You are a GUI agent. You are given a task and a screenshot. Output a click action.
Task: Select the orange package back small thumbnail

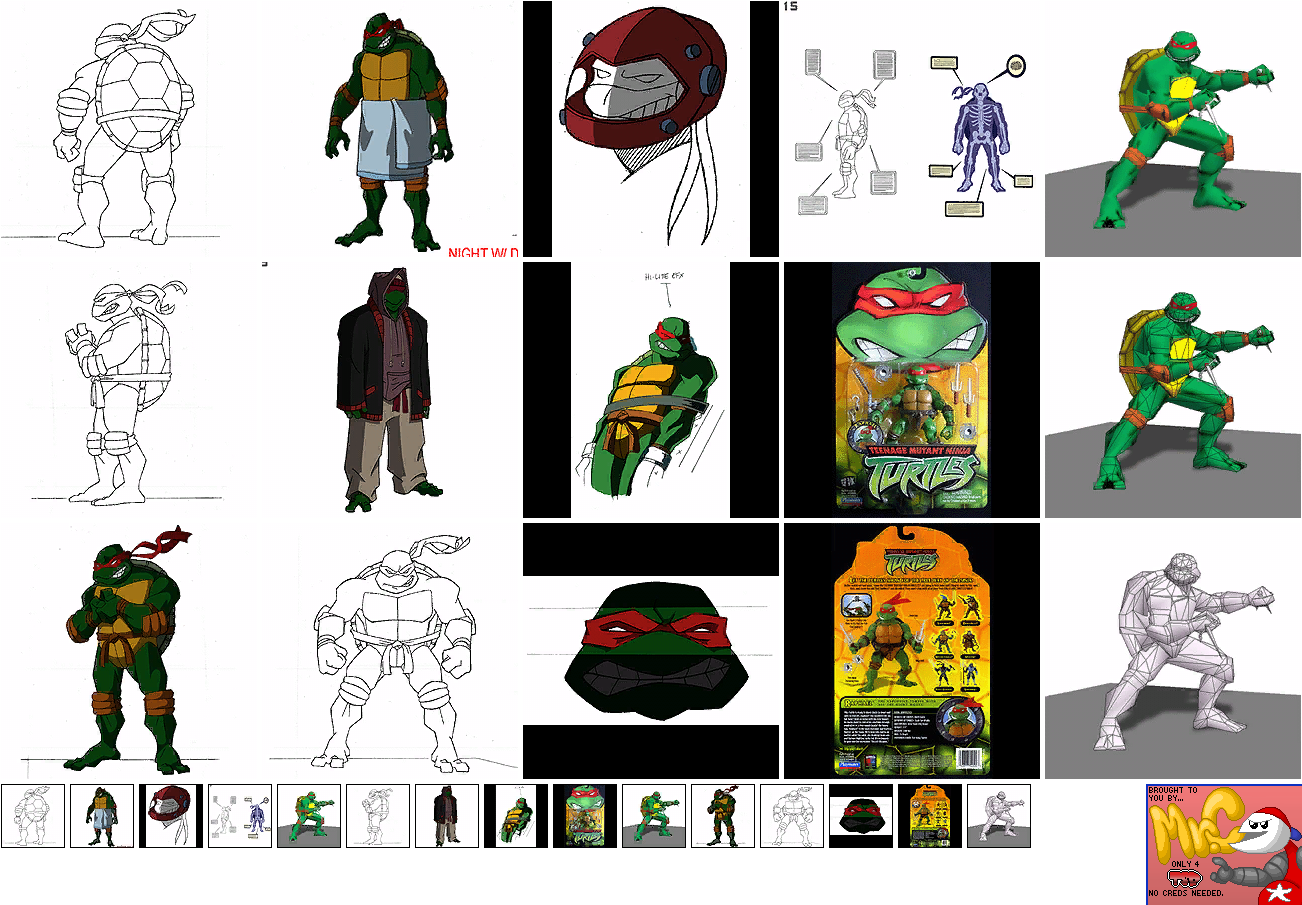click(x=930, y=816)
